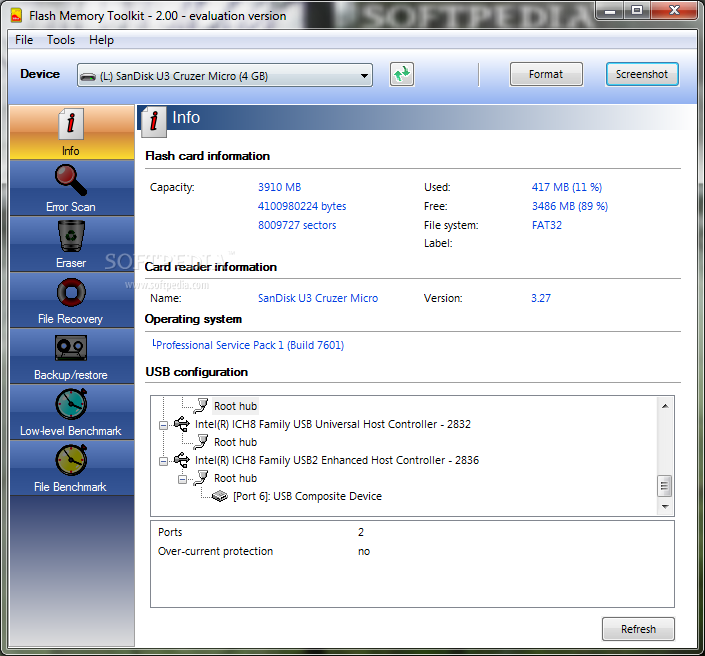Screen dimensions: 705x656
Task: Open the Help menu
Action: click(x=101, y=40)
